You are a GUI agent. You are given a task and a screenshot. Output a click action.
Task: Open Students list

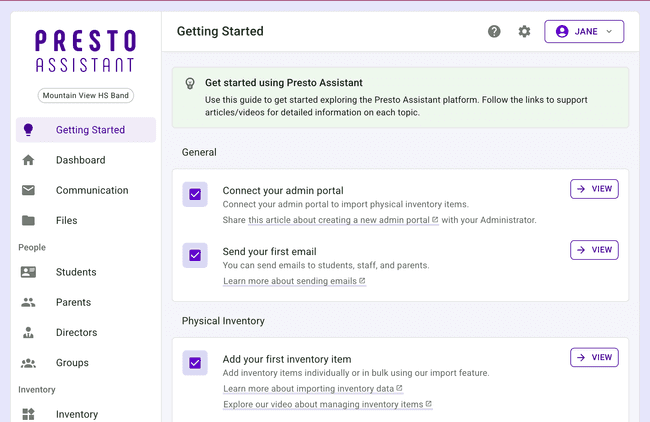click(x=86, y=272)
